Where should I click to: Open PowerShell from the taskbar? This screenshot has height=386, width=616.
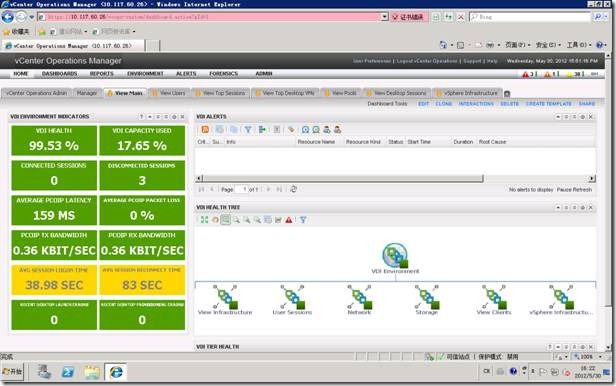coord(68,371)
